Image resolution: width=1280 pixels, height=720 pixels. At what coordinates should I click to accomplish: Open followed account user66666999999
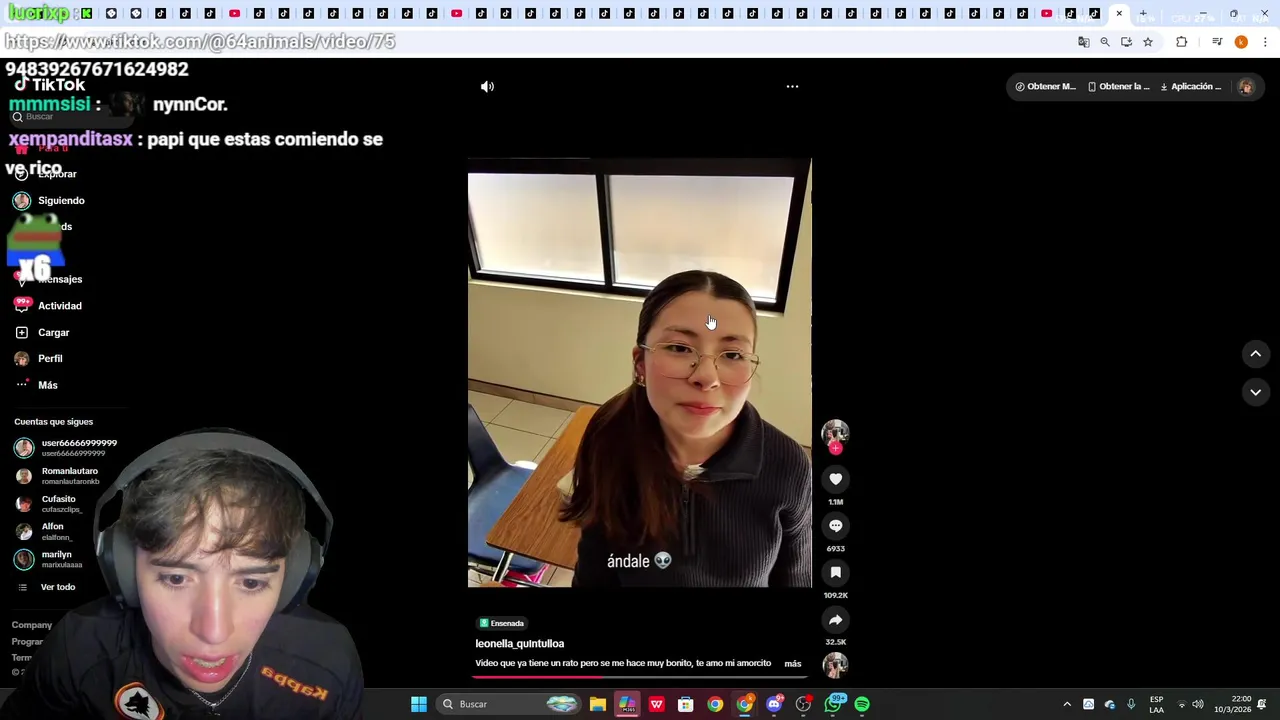point(67,448)
